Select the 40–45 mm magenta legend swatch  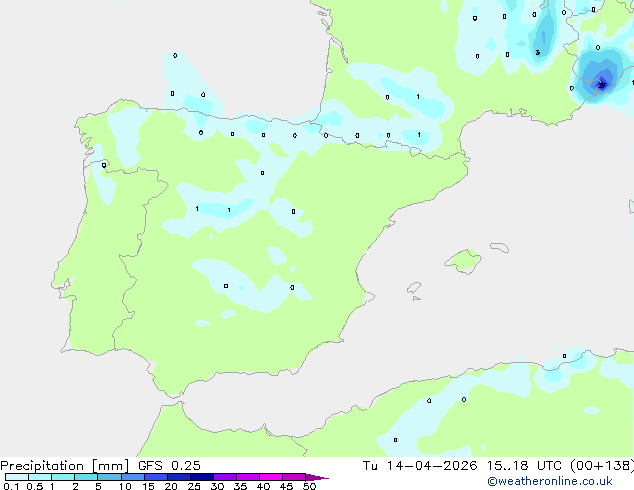pyautogui.click(x=271, y=477)
